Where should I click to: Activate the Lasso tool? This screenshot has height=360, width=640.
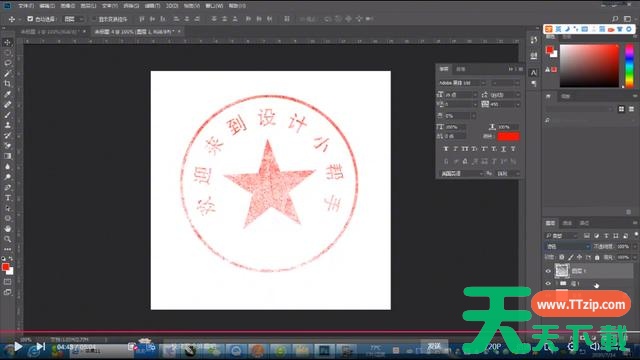[8, 63]
